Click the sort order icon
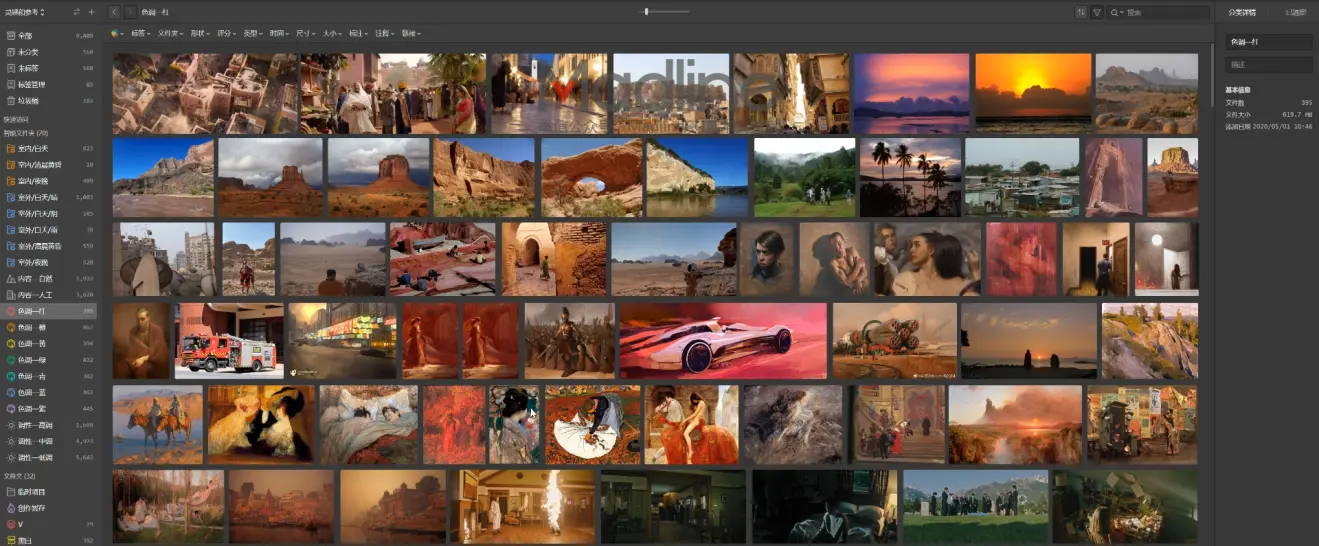The height and width of the screenshot is (546, 1319). (1081, 12)
